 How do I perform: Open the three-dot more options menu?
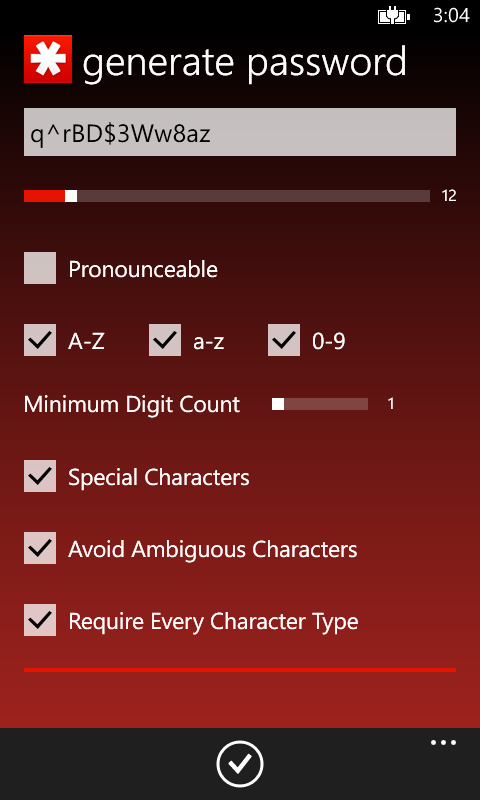point(443,743)
